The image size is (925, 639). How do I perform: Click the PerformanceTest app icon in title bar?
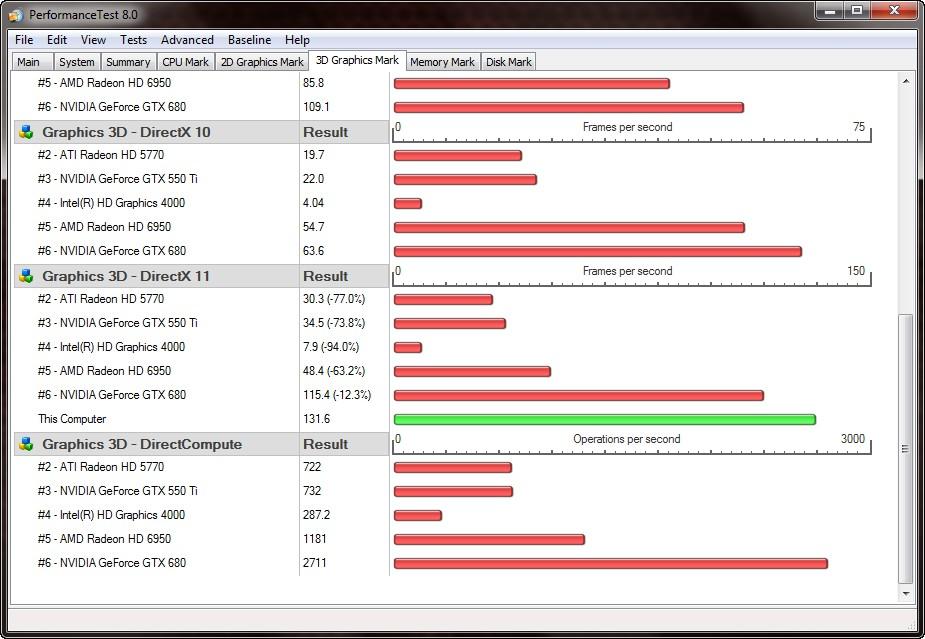pos(17,15)
